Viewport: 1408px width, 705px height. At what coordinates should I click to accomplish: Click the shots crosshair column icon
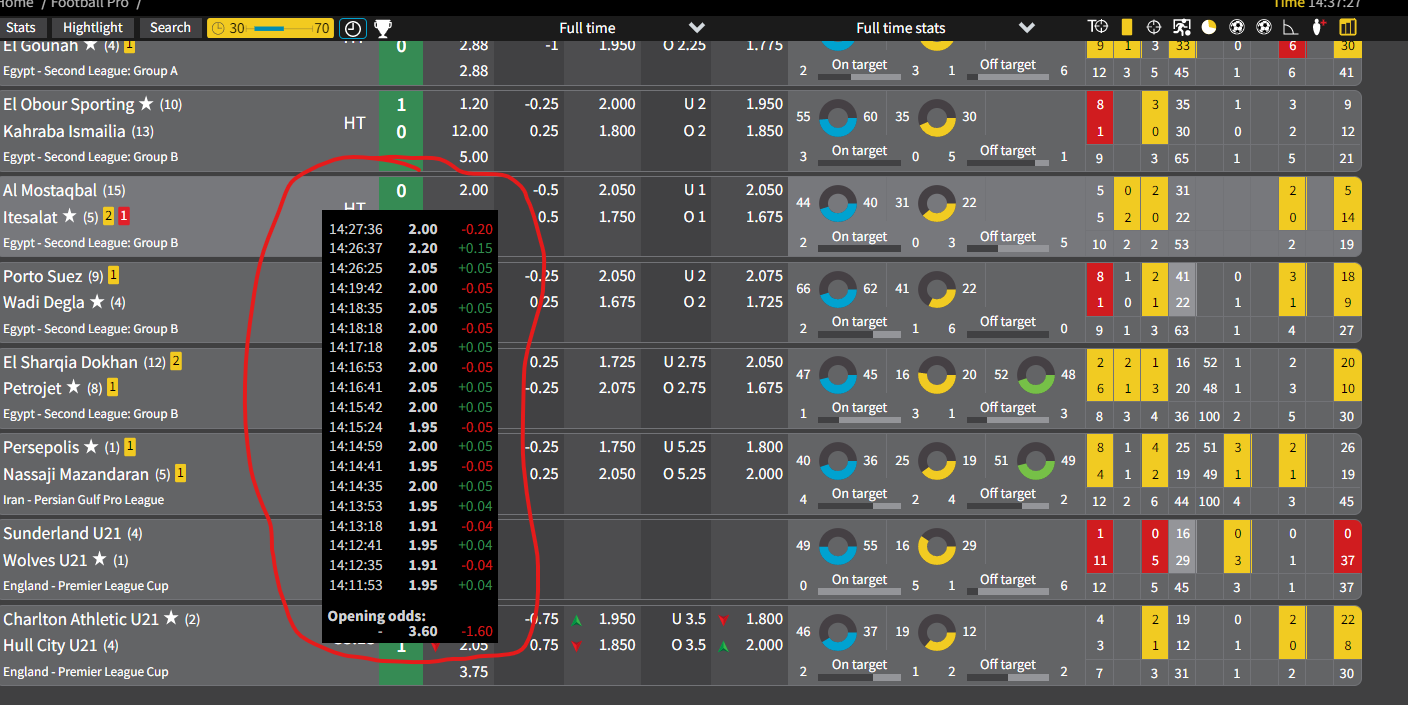pos(1155,28)
